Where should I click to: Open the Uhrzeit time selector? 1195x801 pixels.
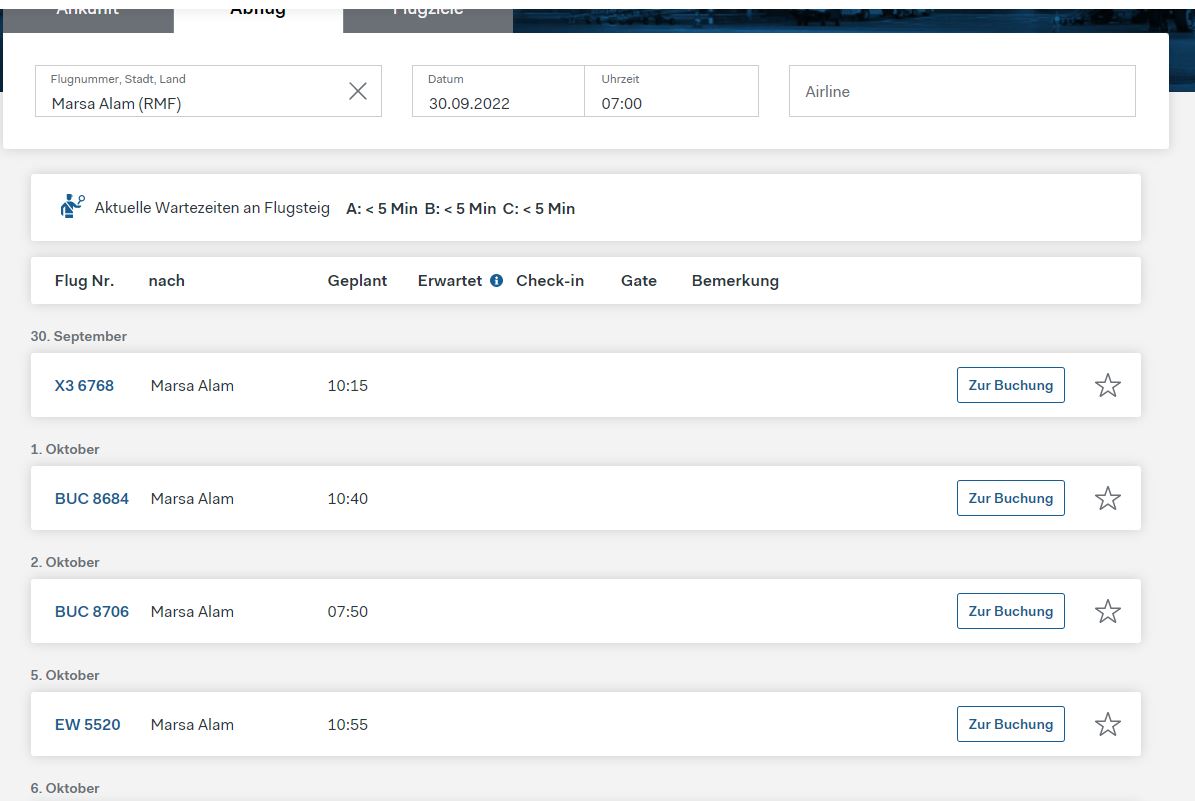[671, 92]
